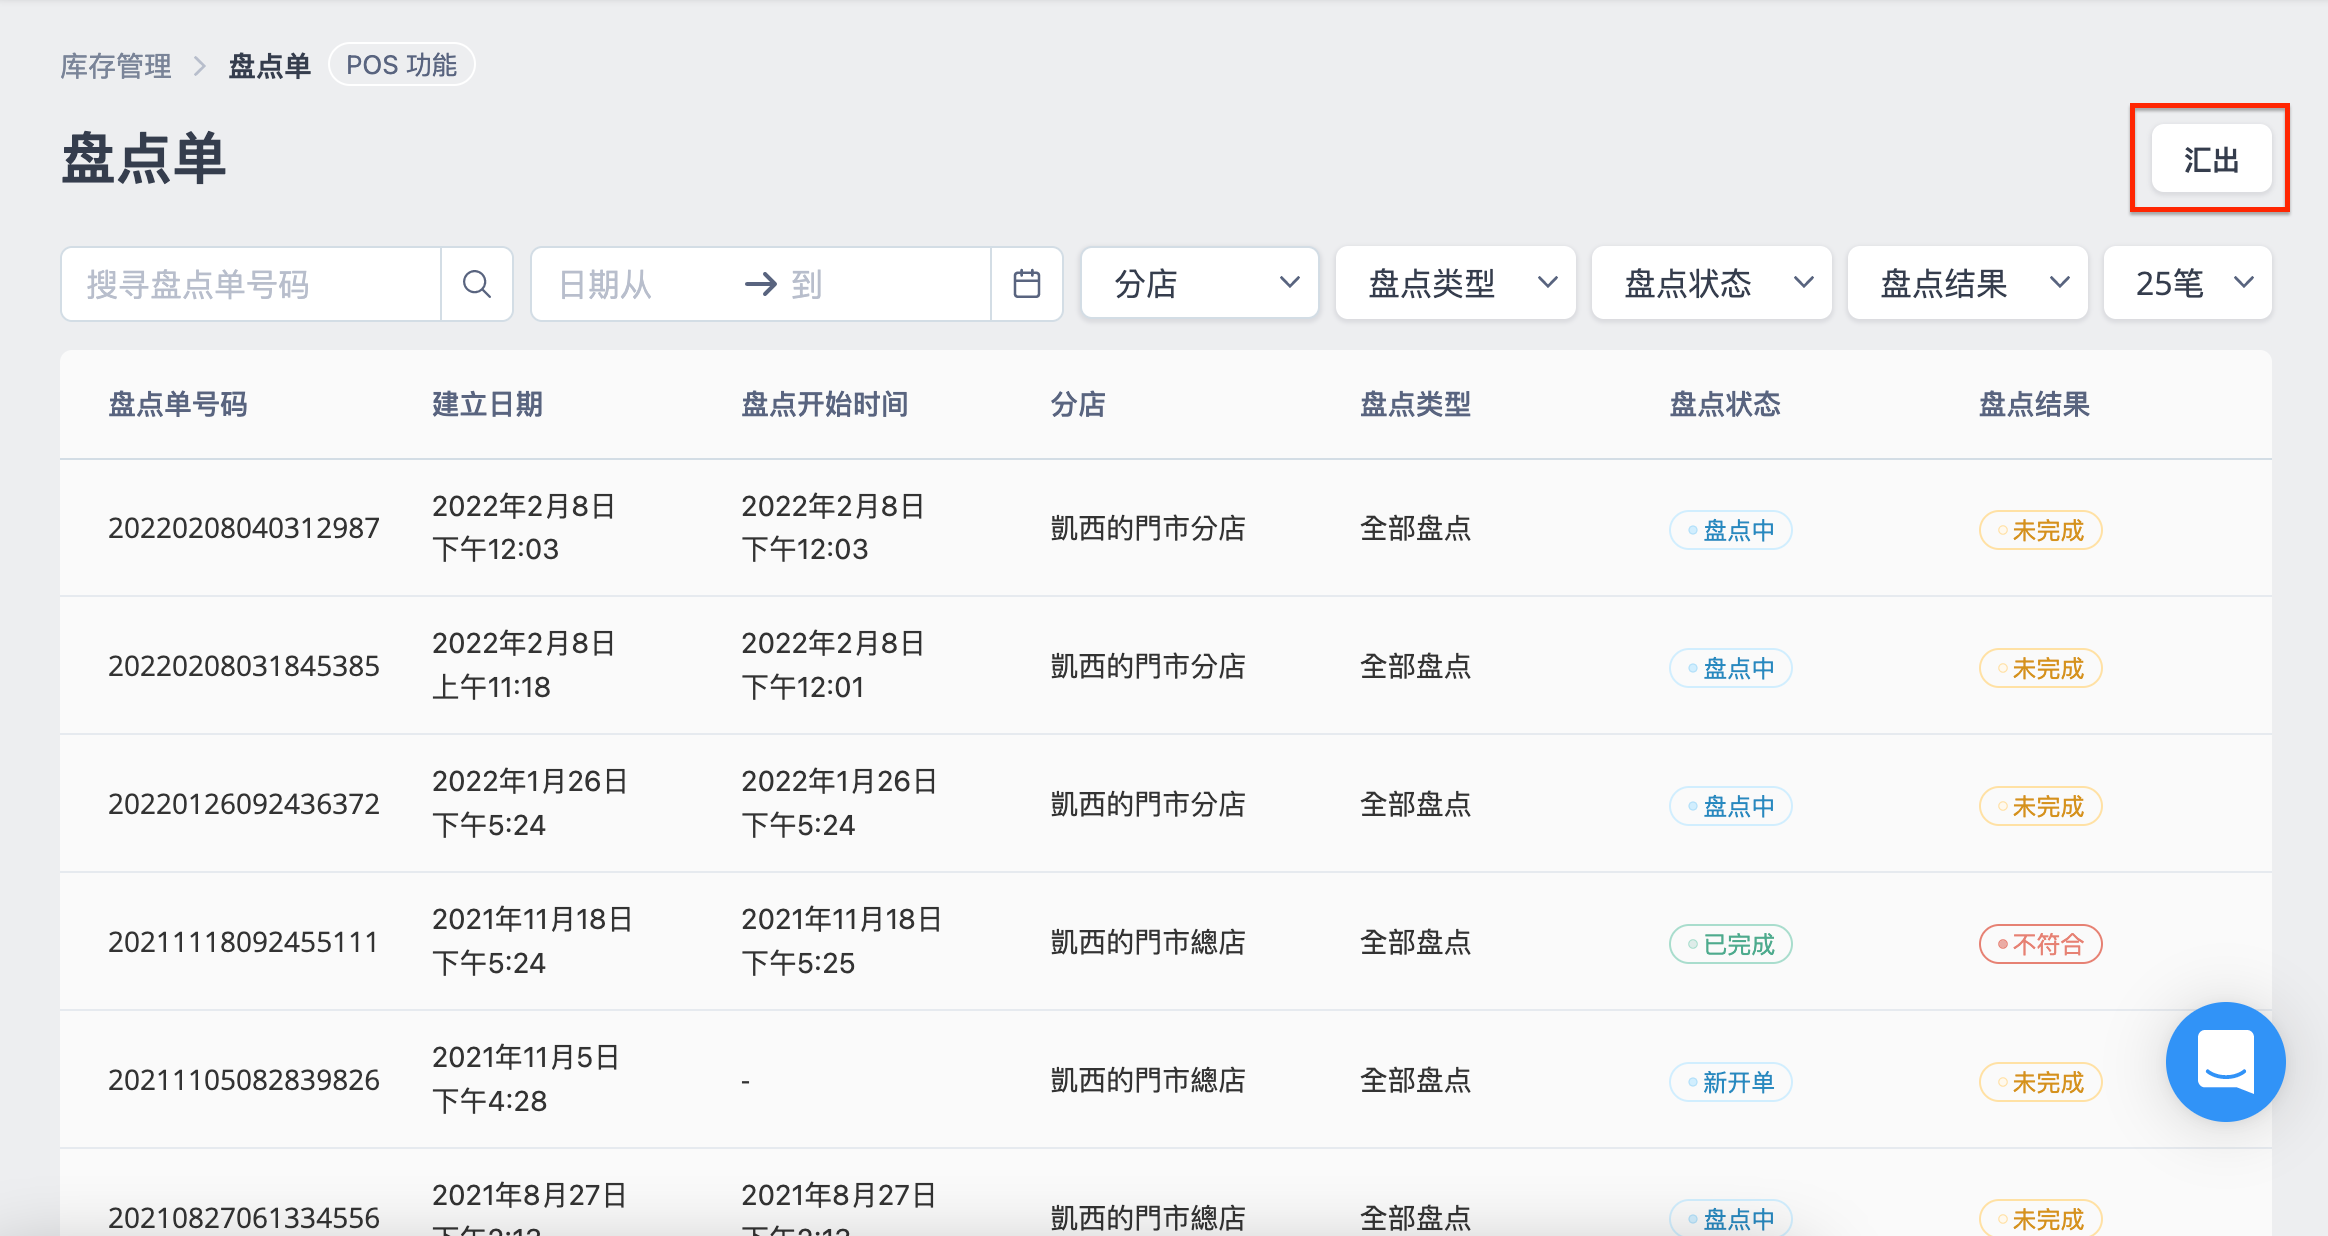Open stocktake order 20210827061334556
Image resolution: width=2328 pixels, height=1236 pixels.
coord(244,1218)
